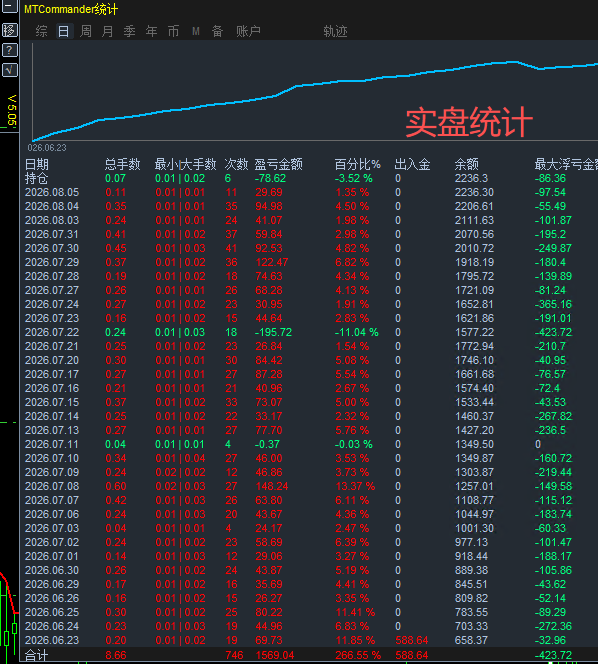Viewport: 598px width, 664px height.
Task: Open the 备 notes tab
Action: click(217, 31)
